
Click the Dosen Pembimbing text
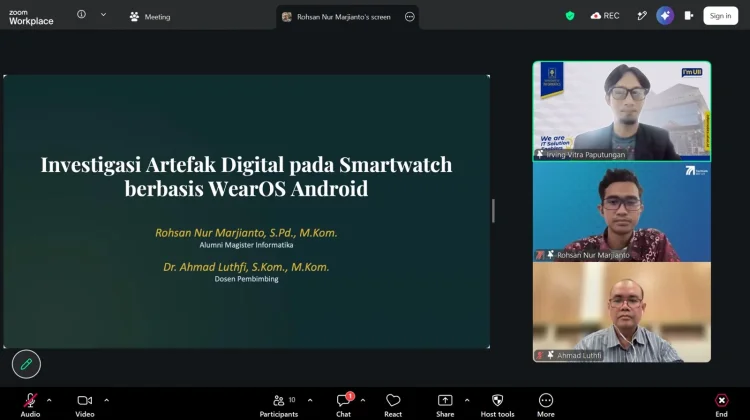click(246, 279)
